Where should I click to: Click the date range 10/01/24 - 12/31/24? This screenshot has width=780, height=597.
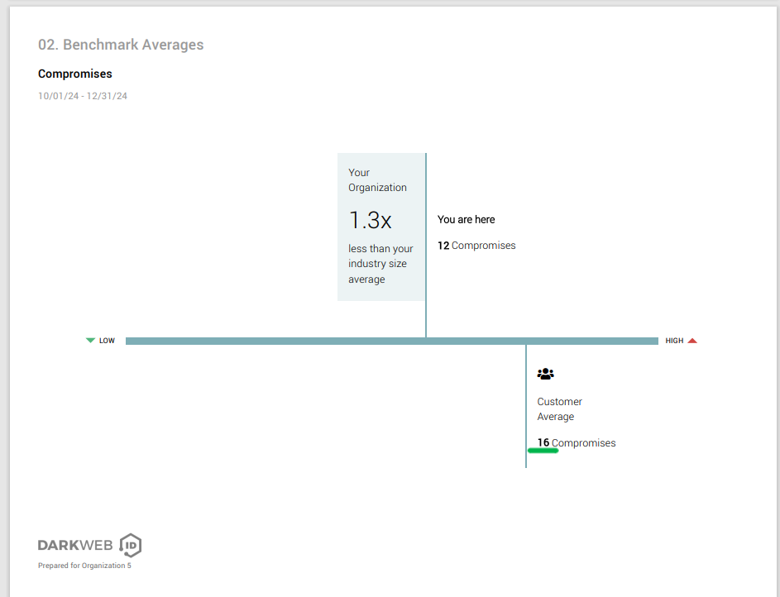82,96
